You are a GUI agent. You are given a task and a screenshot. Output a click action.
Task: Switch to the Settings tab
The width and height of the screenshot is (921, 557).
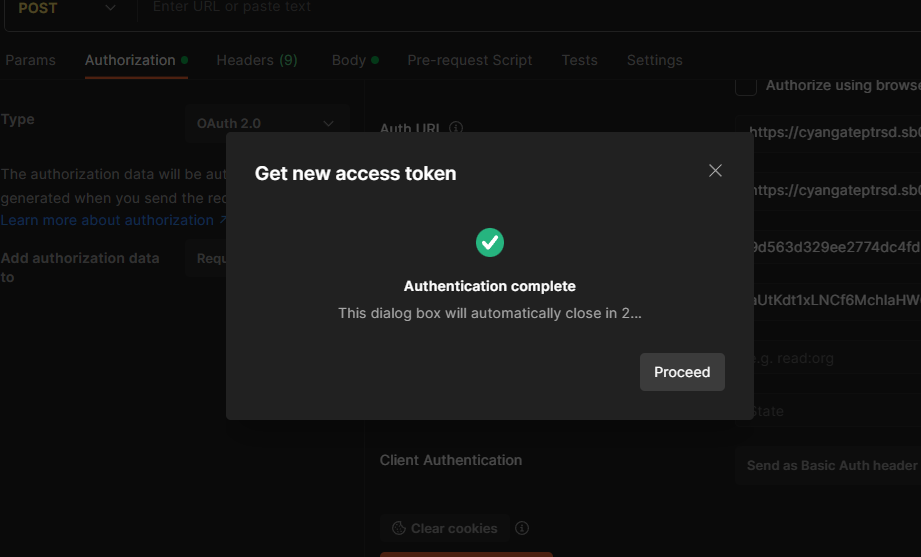[x=655, y=60]
